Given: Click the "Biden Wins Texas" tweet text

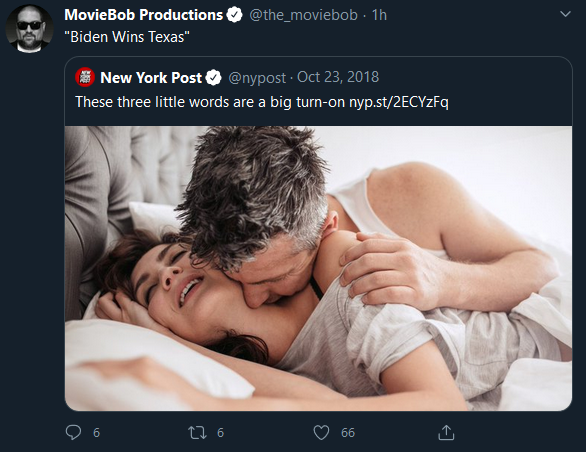Looking at the screenshot, I should click(127, 37).
